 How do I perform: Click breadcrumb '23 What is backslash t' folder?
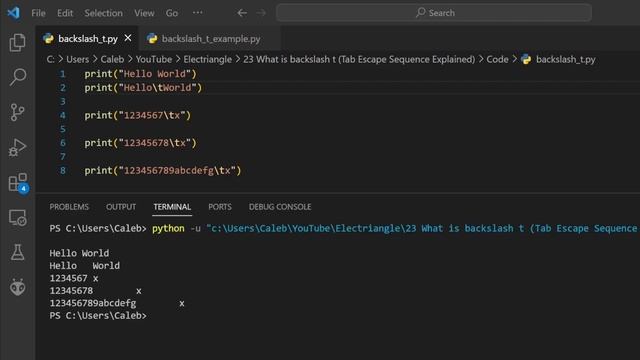(x=359, y=59)
